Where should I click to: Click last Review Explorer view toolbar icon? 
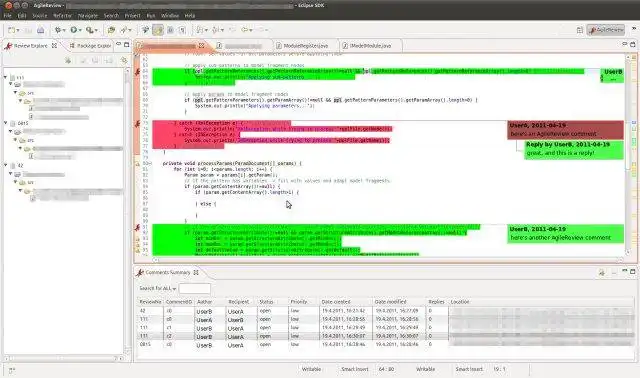124,60
